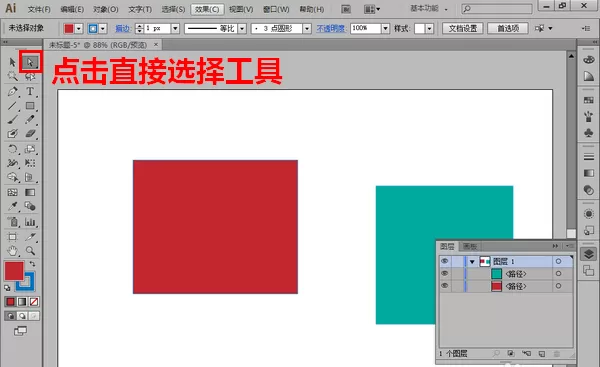
Task: Enable Draw Normal mode
Action: pos(10,316)
